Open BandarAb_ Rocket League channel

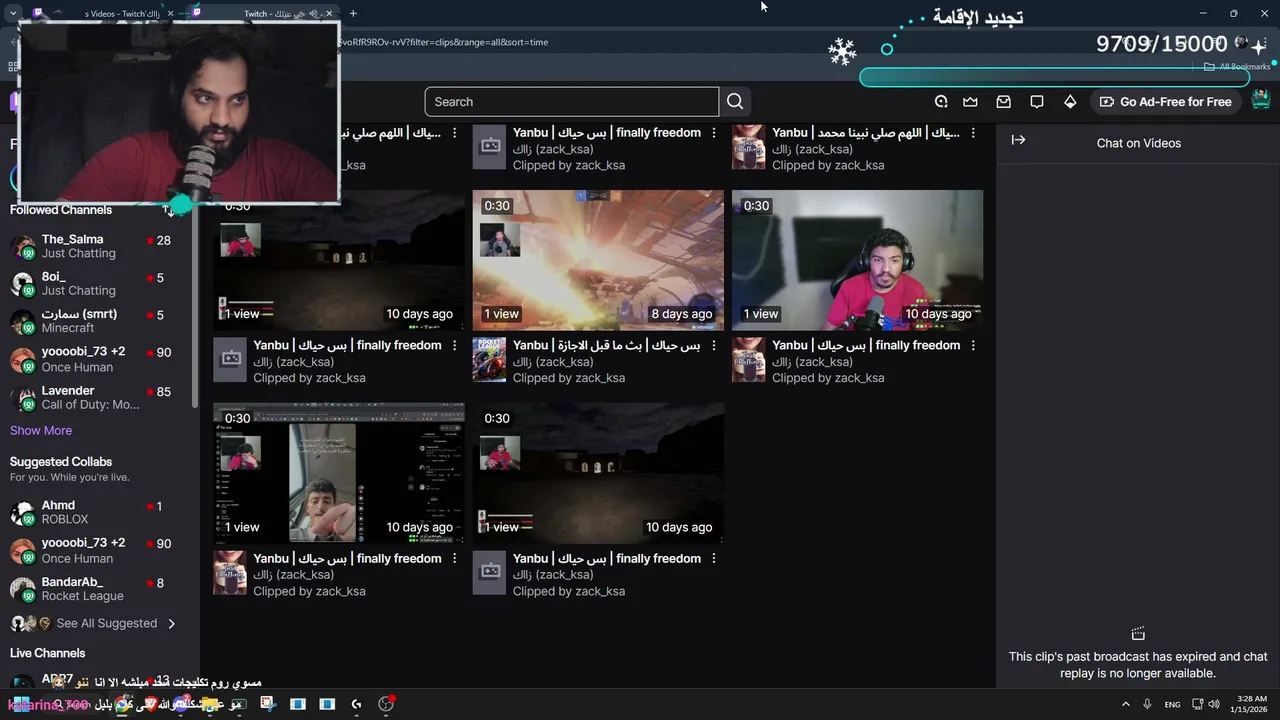tap(95, 589)
